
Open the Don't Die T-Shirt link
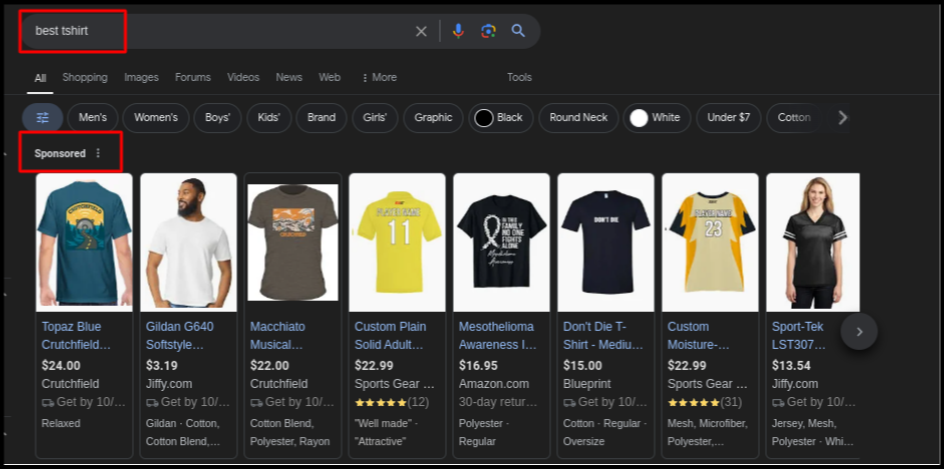(603, 336)
